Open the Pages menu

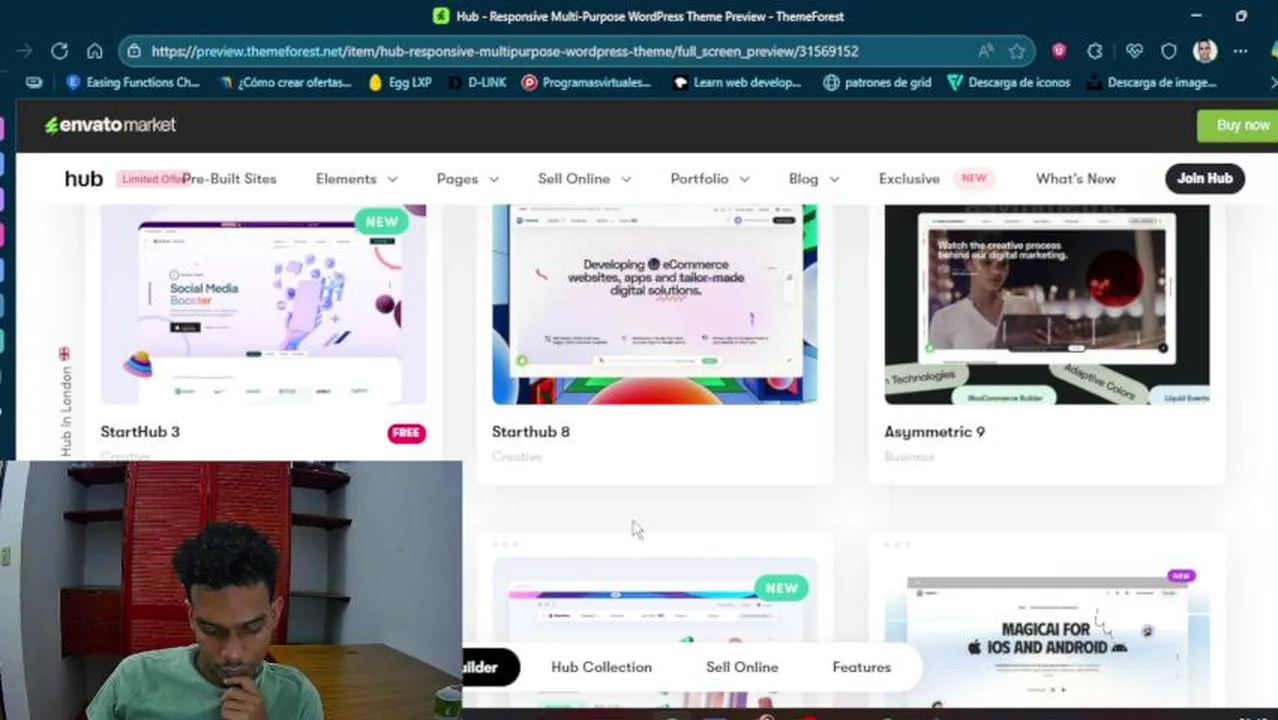(457, 179)
